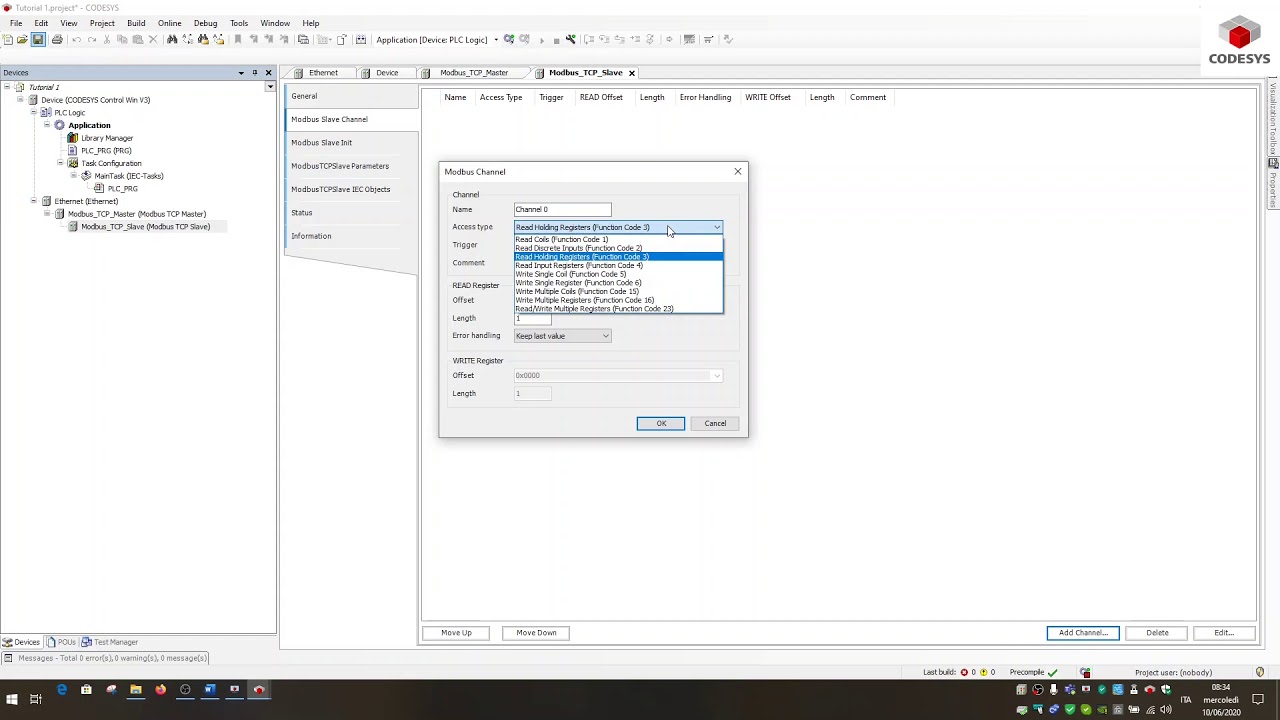Screen dimensions: 1280x720
Task: Choose Write Multiple Registers (Function Code 16)
Action: click(x=618, y=300)
